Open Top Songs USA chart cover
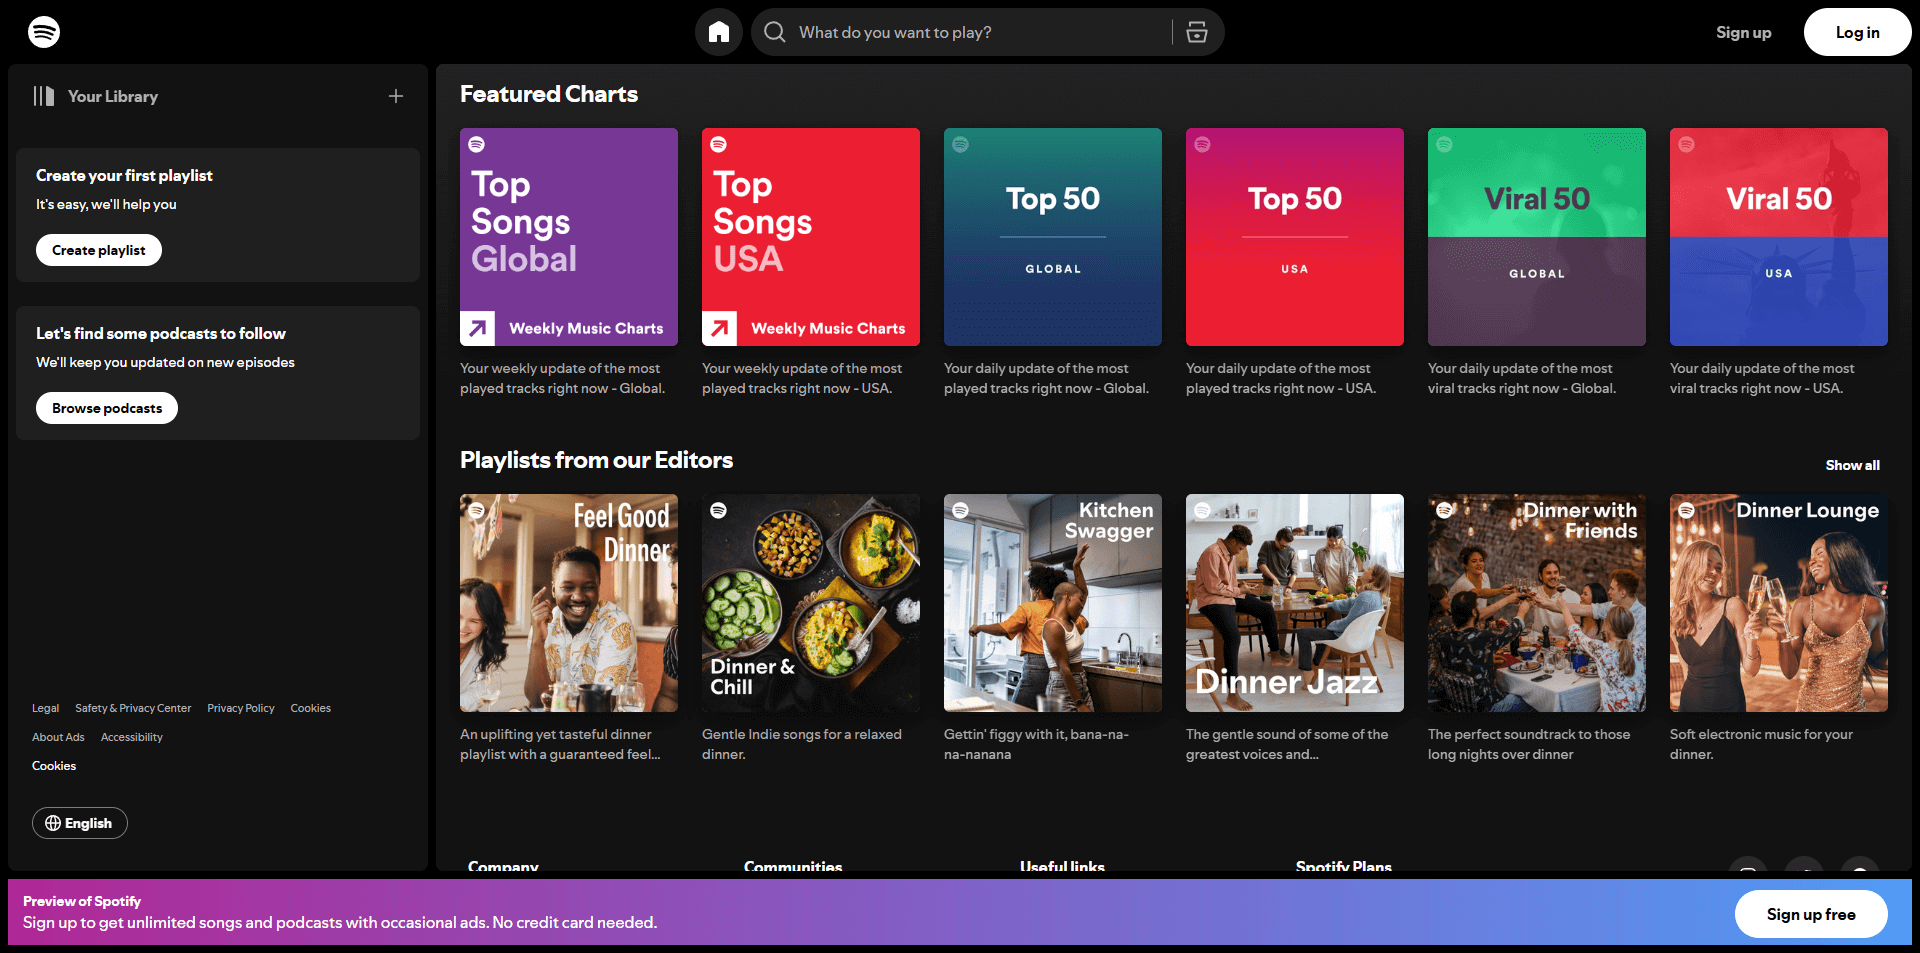This screenshot has height=953, width=1920. [811, 237]
